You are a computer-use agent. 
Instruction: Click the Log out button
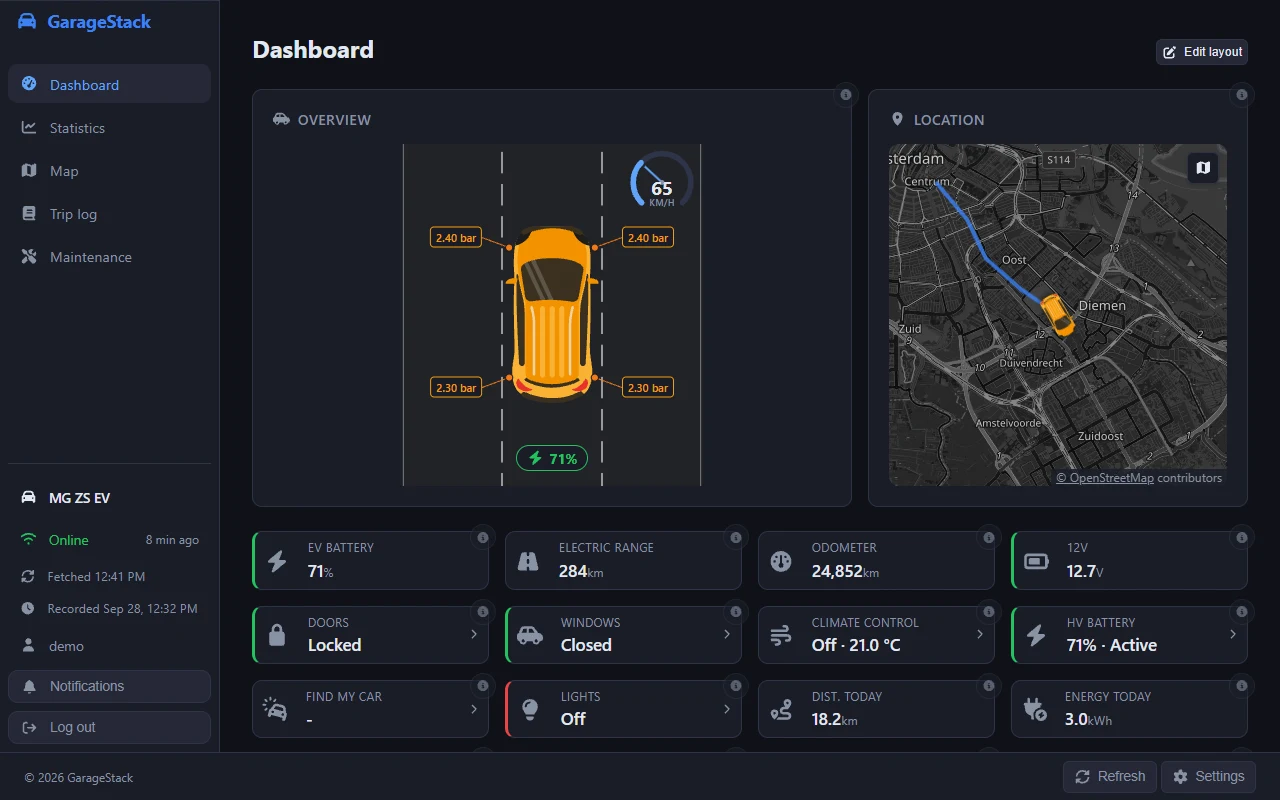pos(109,727)
